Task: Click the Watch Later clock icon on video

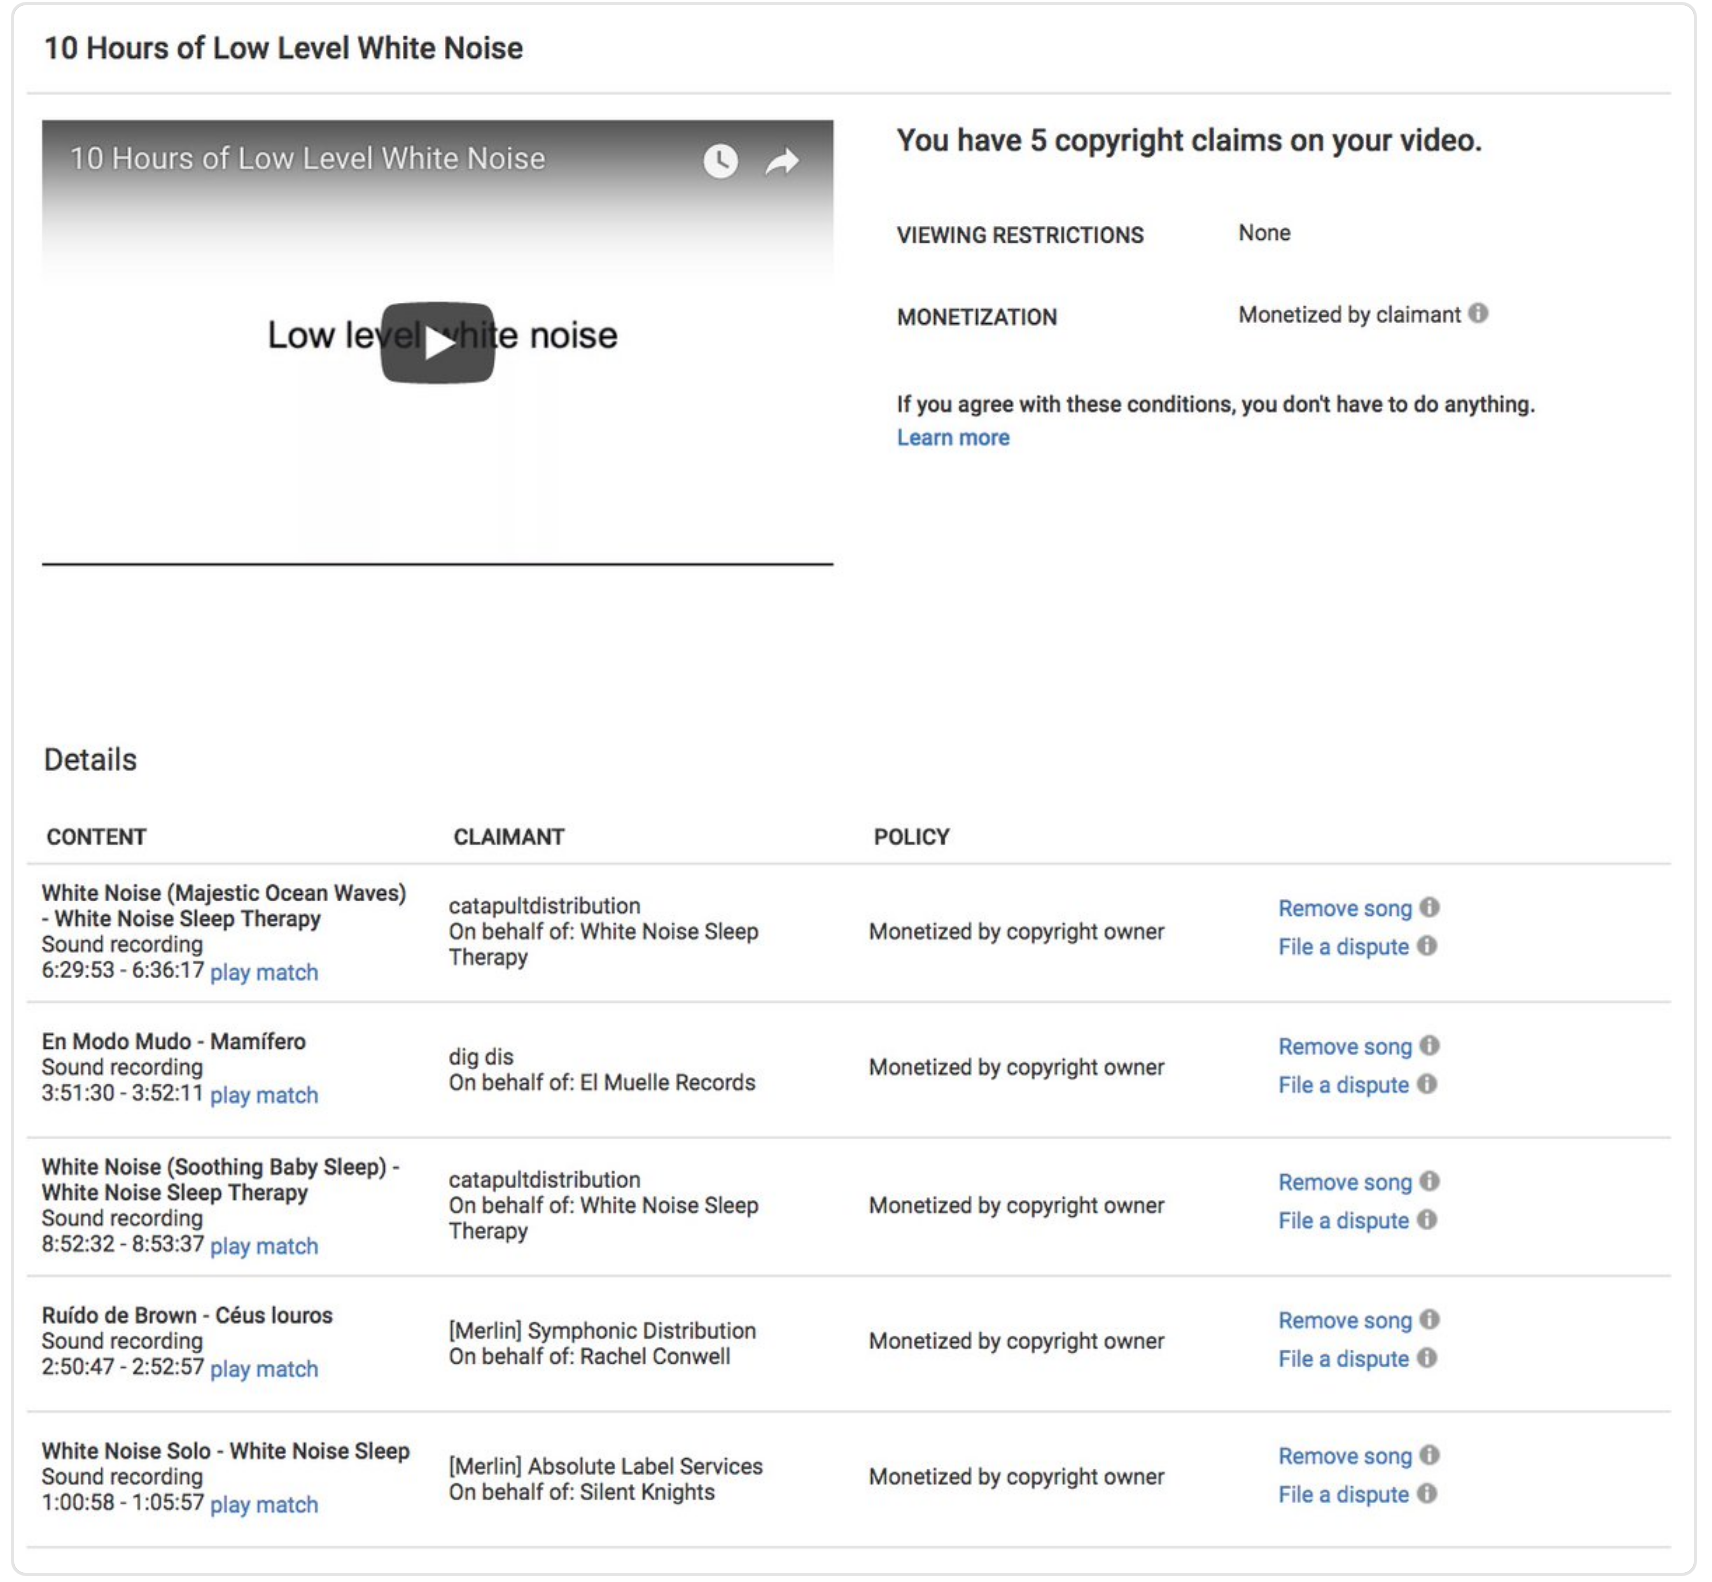Action: [720, 161]
